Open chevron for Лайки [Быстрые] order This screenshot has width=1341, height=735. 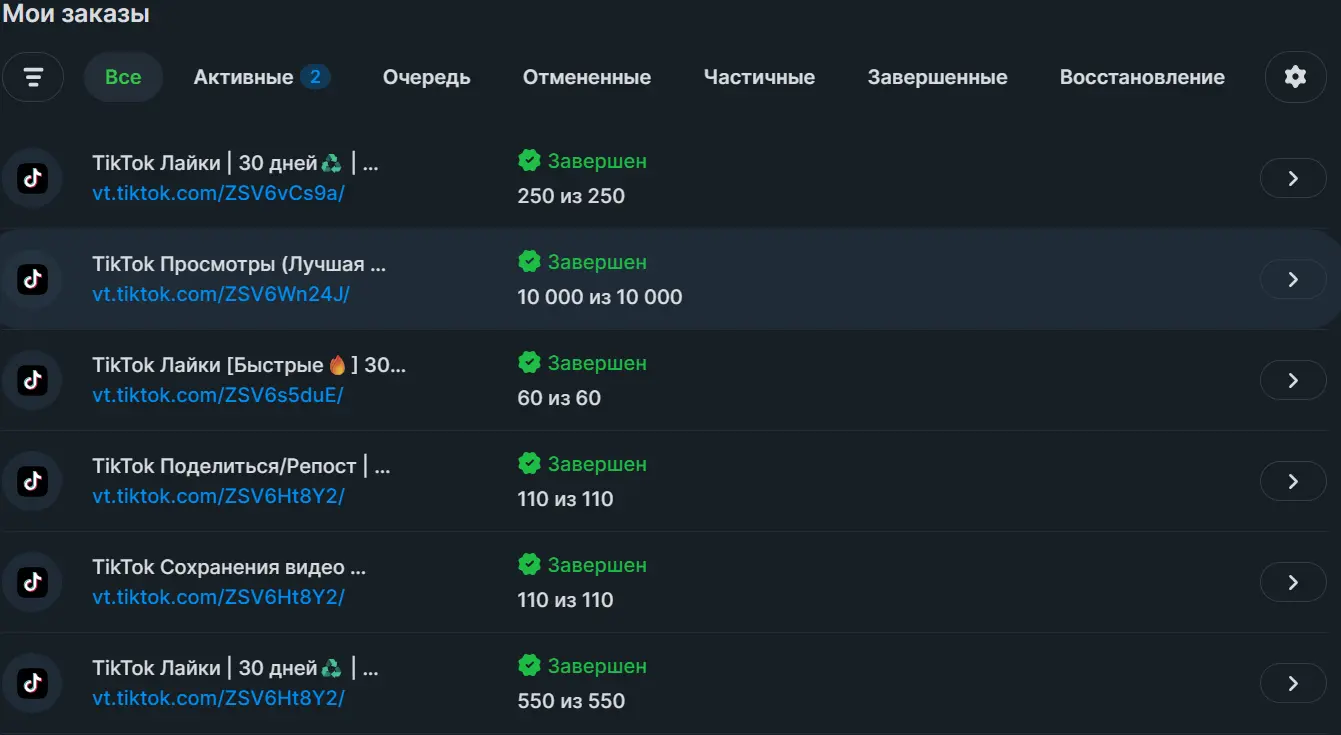coord(1293,380)
